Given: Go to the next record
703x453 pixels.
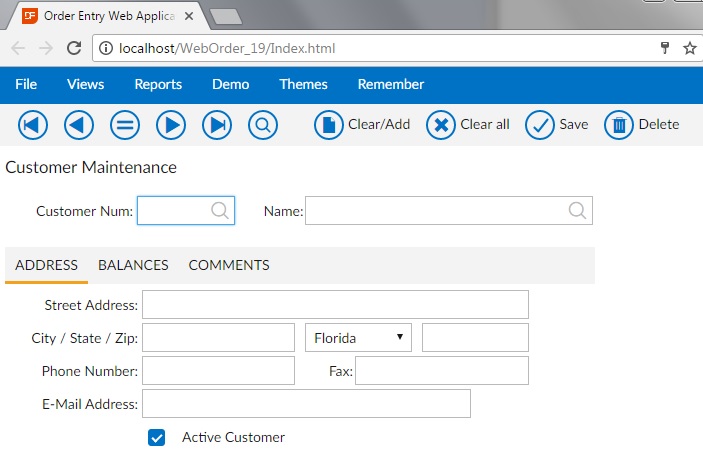Looking at the screenshot, I should [x=171, y=125].
